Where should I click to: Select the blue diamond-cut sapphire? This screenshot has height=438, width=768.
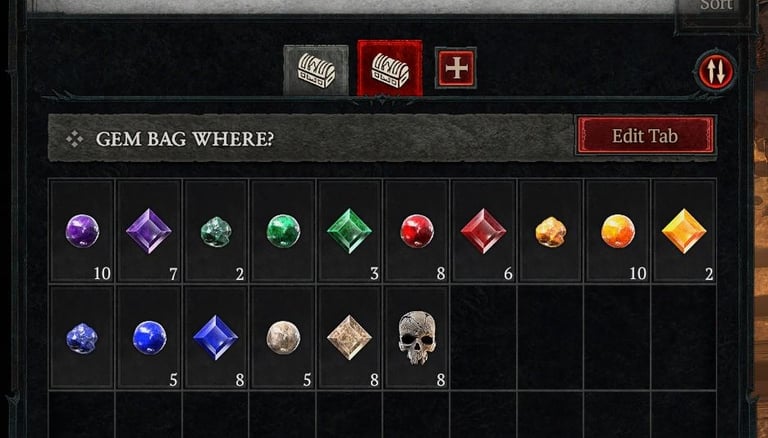pos(216,338)
